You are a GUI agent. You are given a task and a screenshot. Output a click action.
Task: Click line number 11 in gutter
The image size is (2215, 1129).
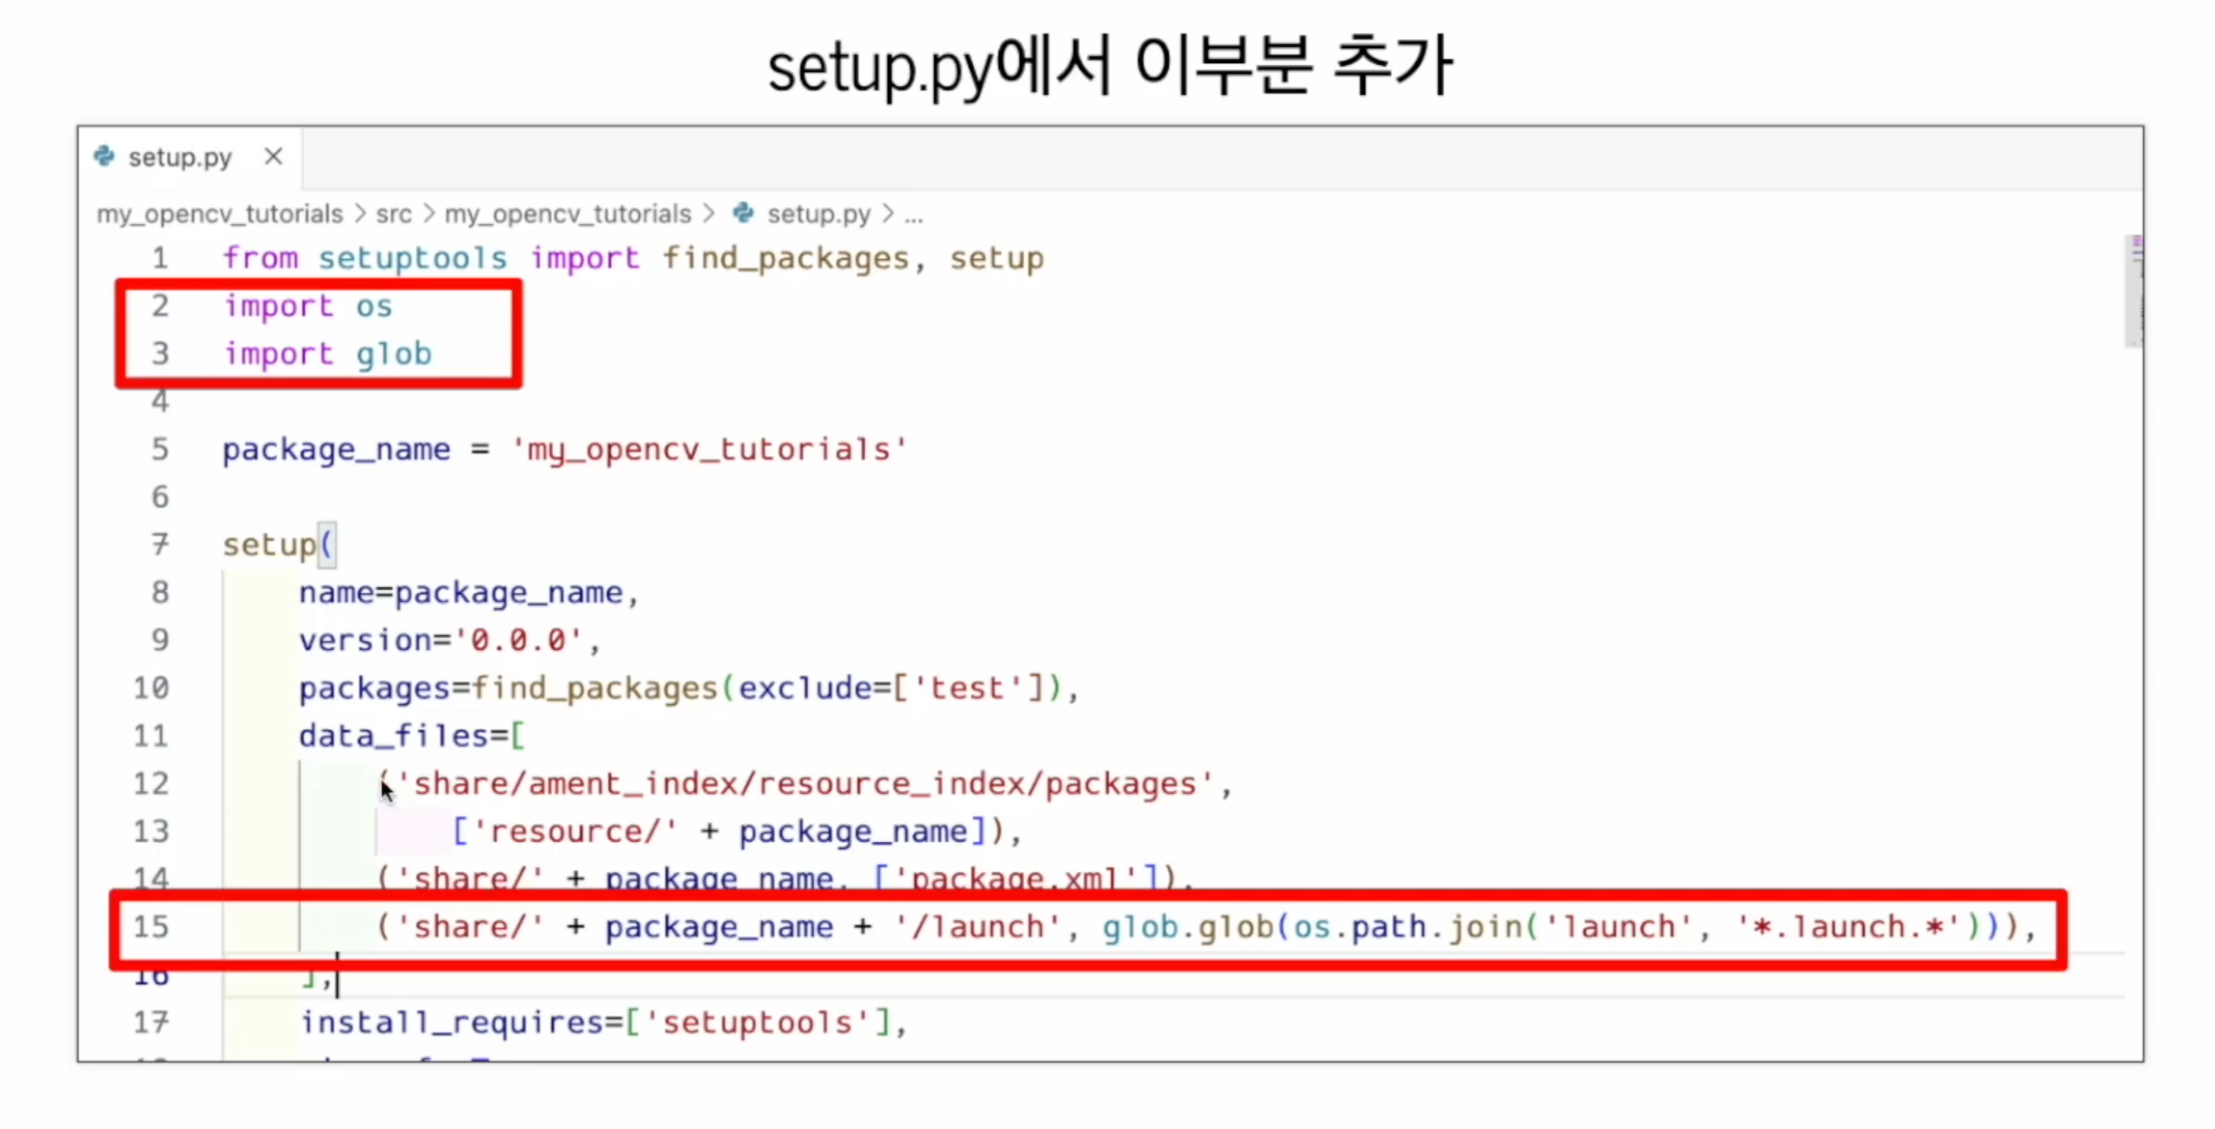[x=151, y=736]
